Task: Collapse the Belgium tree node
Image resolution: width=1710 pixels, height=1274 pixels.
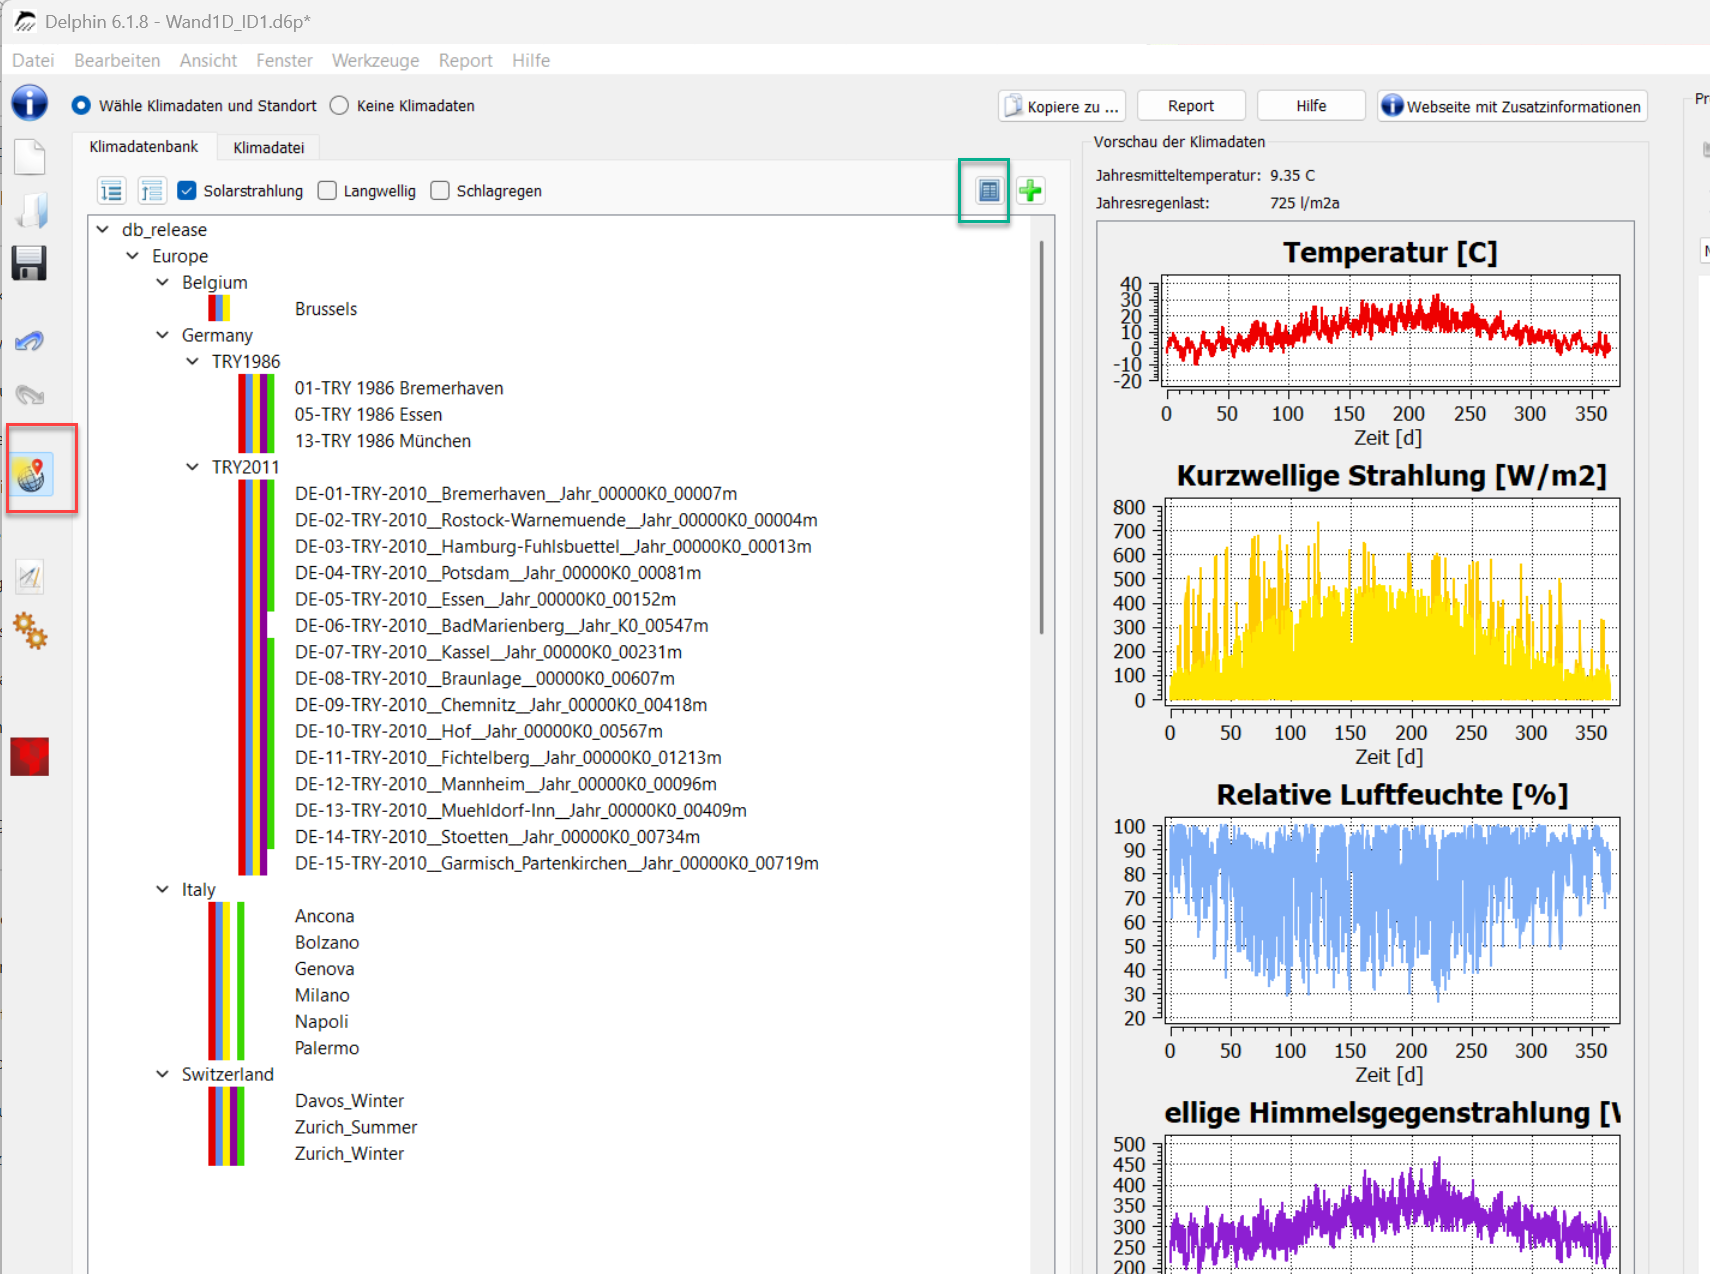Action: [163, 282]
